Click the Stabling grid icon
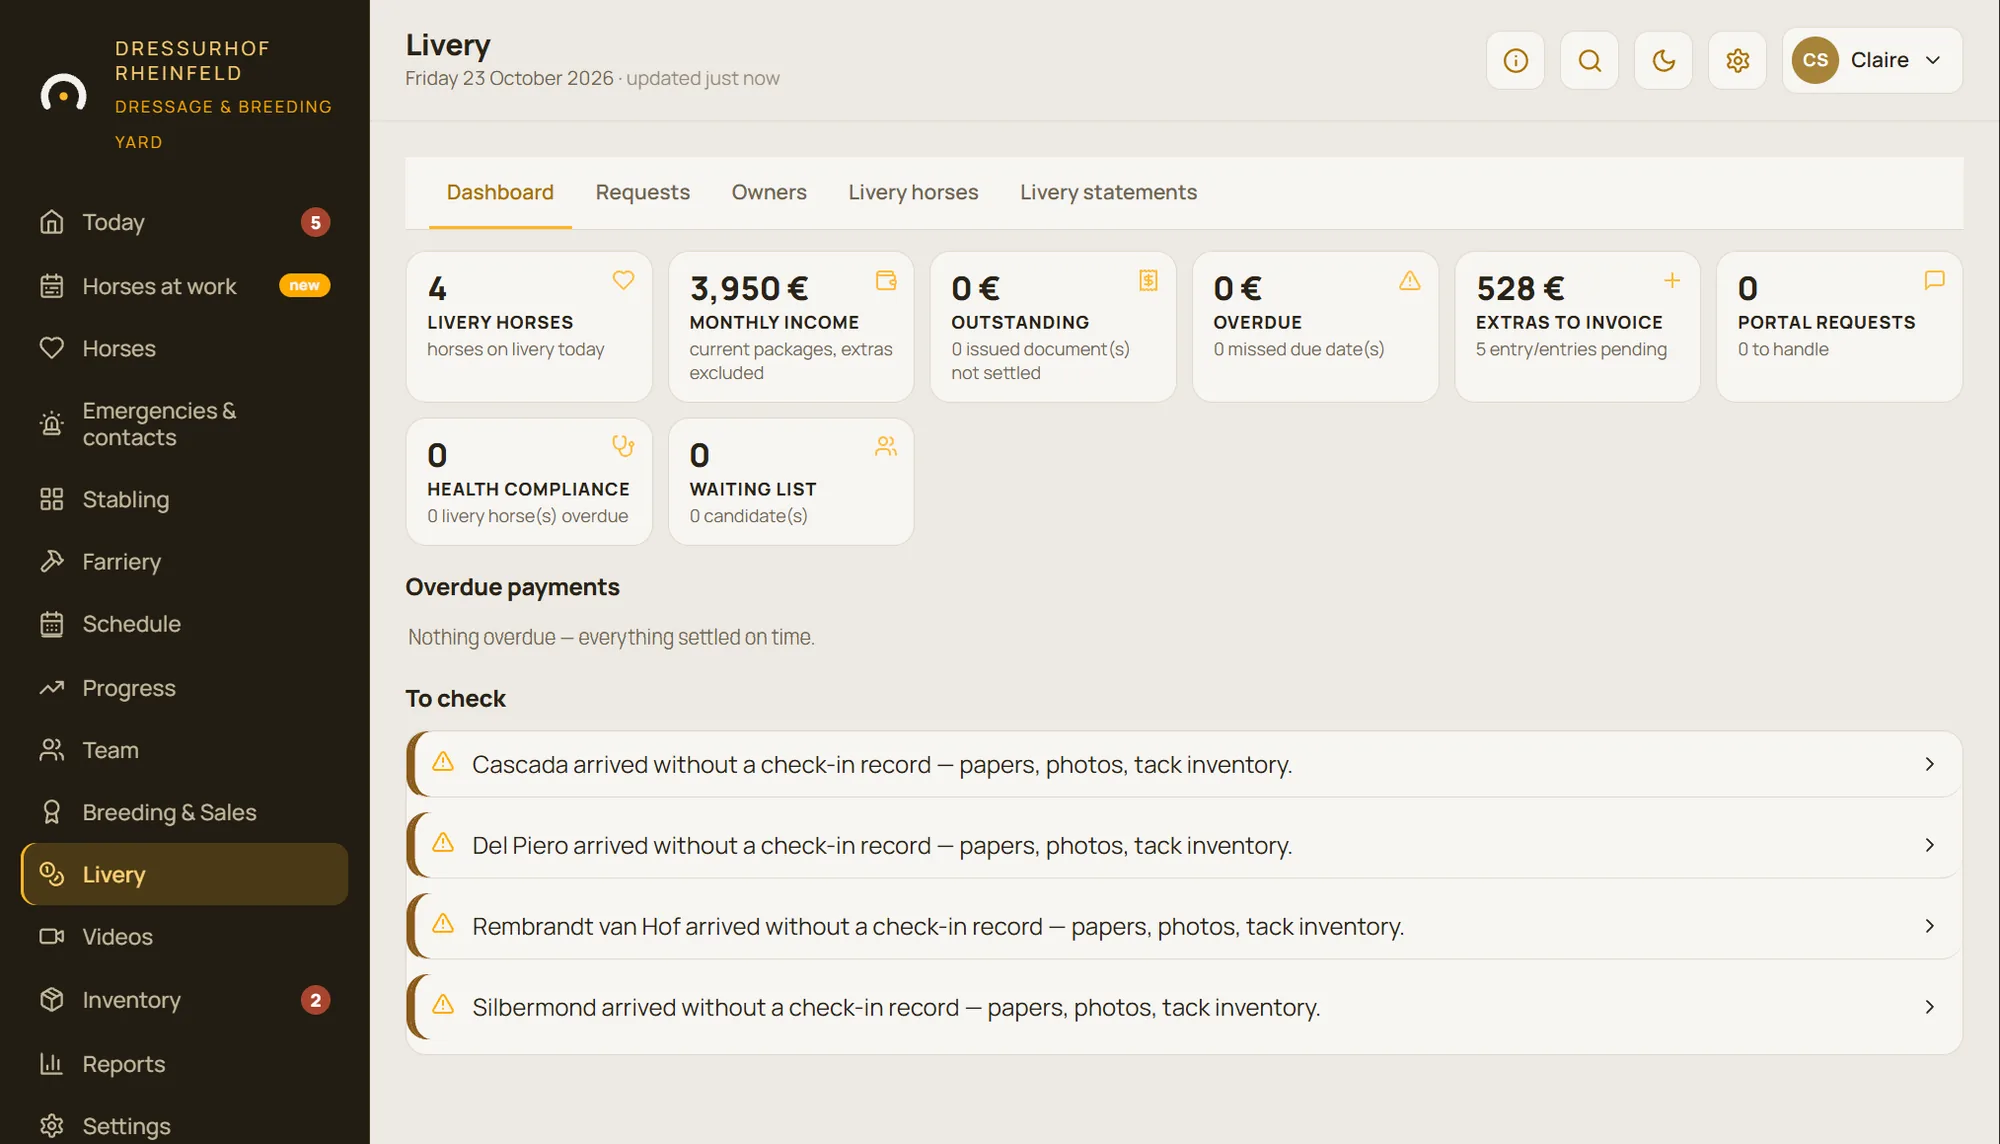Viewport: 2000px width, 1144px height. [x=52, y=499]
